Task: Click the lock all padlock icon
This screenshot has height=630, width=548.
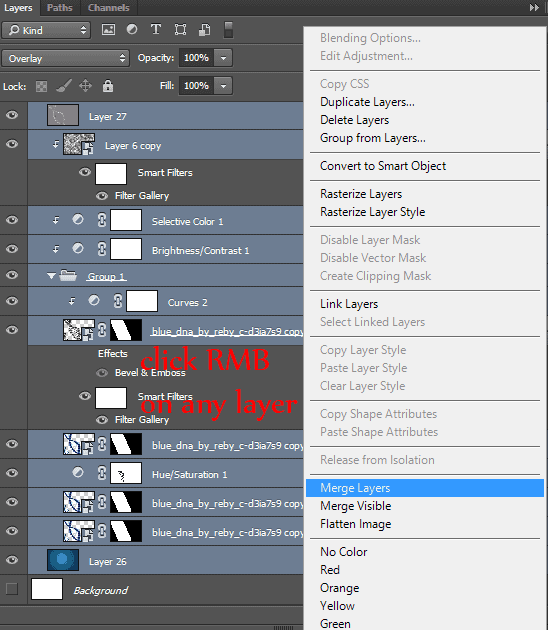Action: 108,86
